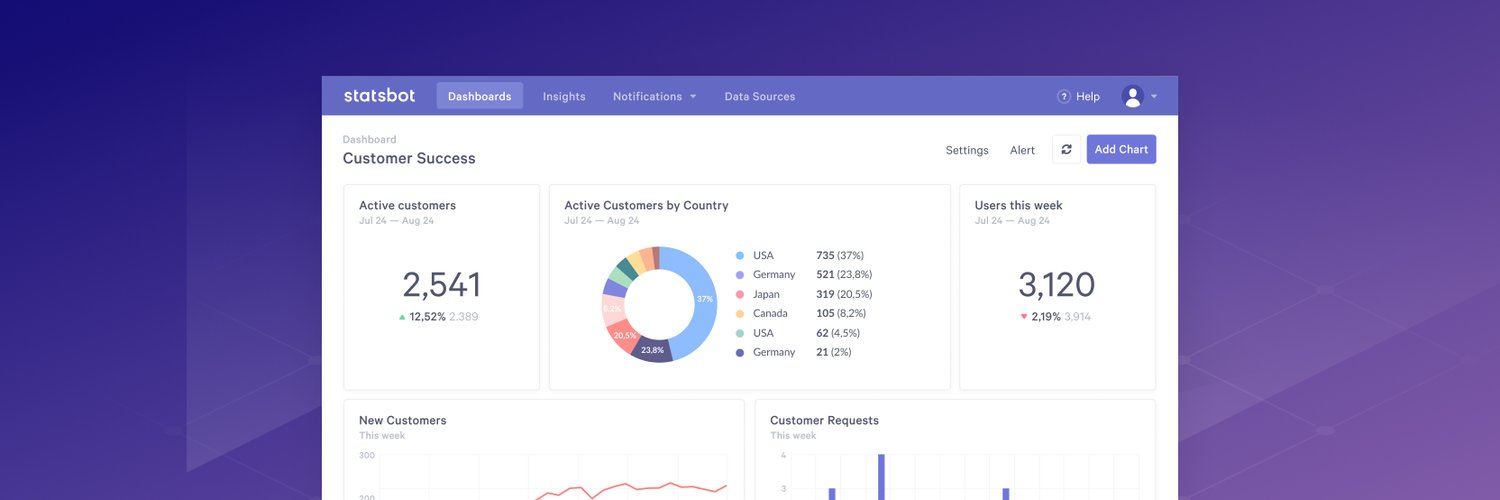
Task: Click the dark navy Germany legend dot
Action: 739,352
